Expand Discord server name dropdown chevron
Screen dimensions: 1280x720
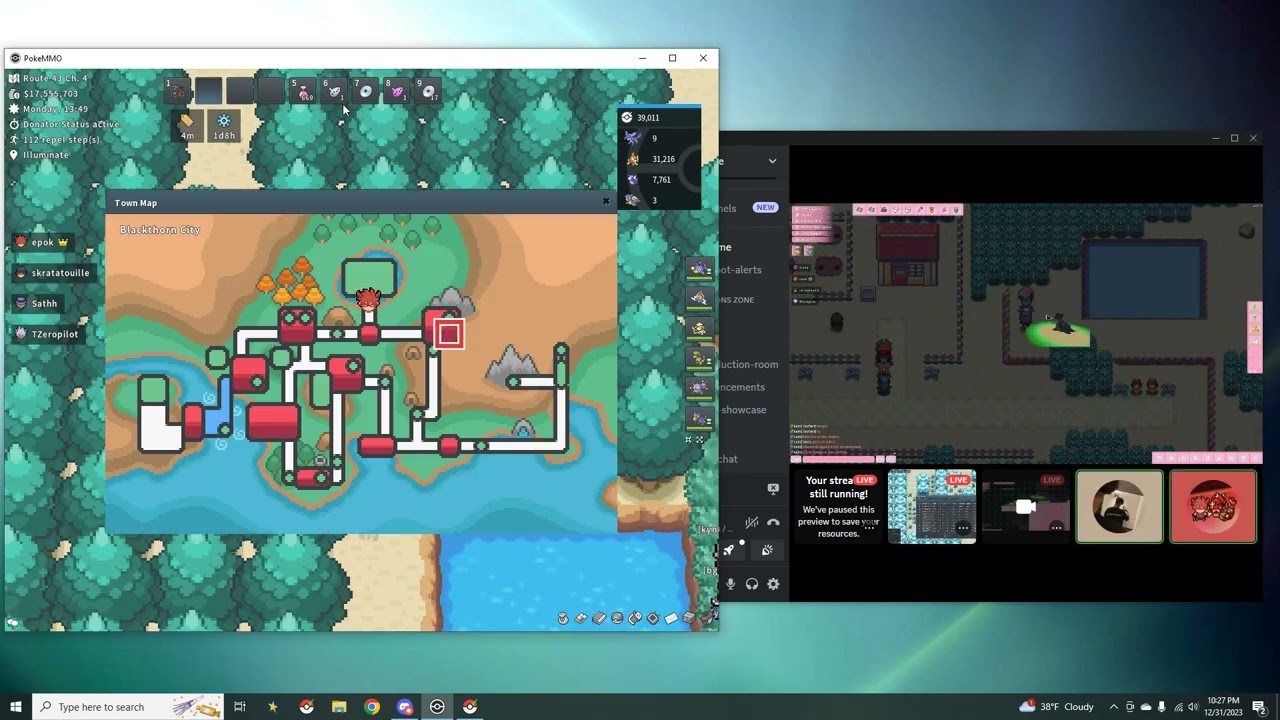[772, 161]
